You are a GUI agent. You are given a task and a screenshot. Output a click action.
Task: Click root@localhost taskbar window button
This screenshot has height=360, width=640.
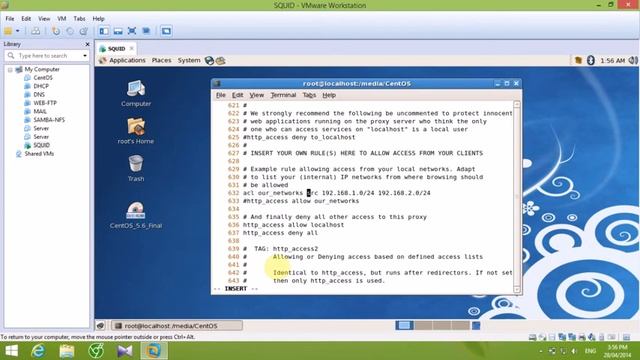point(177,326)
